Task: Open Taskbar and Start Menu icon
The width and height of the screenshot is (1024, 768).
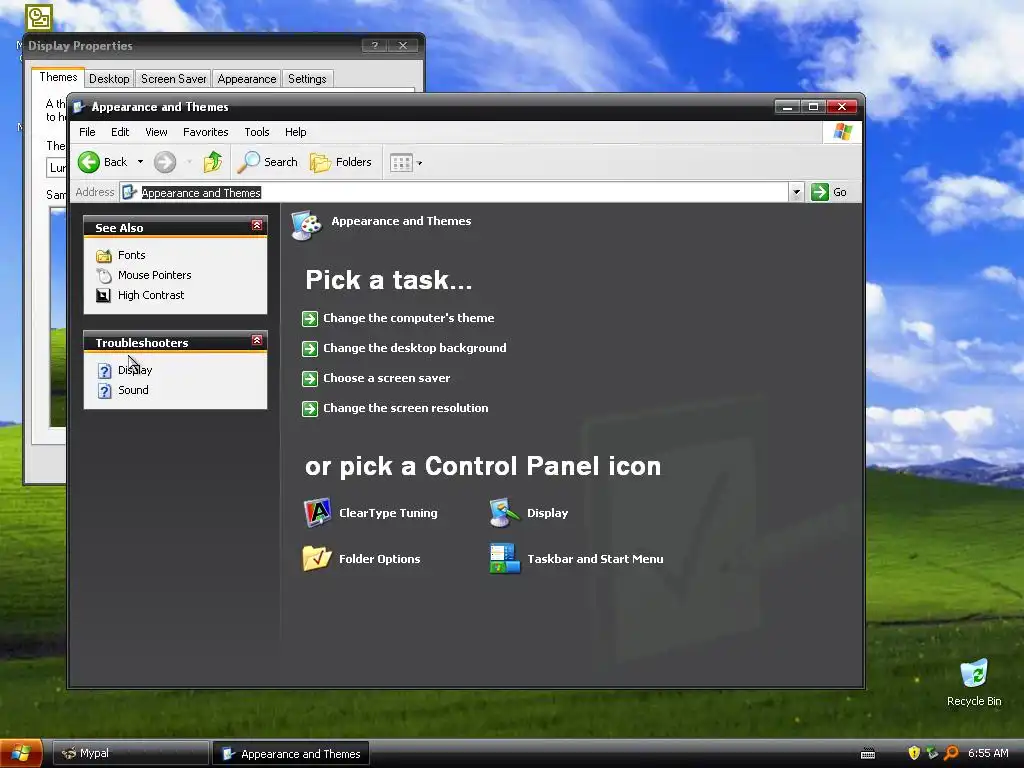Action: (505, 558)
